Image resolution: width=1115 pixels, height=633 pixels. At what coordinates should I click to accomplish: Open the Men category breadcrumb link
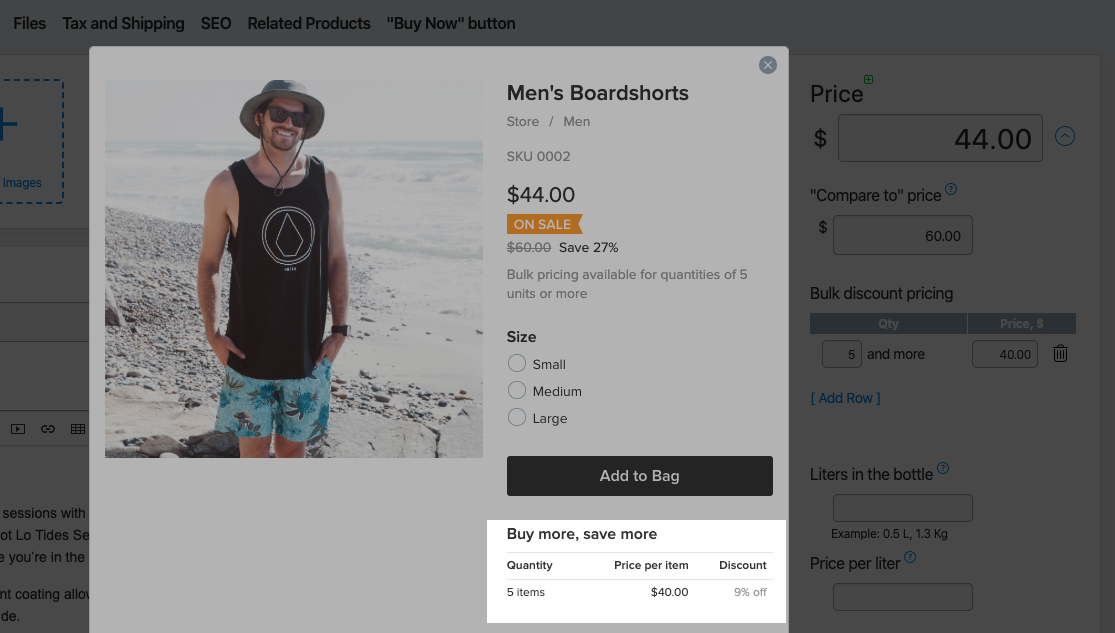point(577,121)
